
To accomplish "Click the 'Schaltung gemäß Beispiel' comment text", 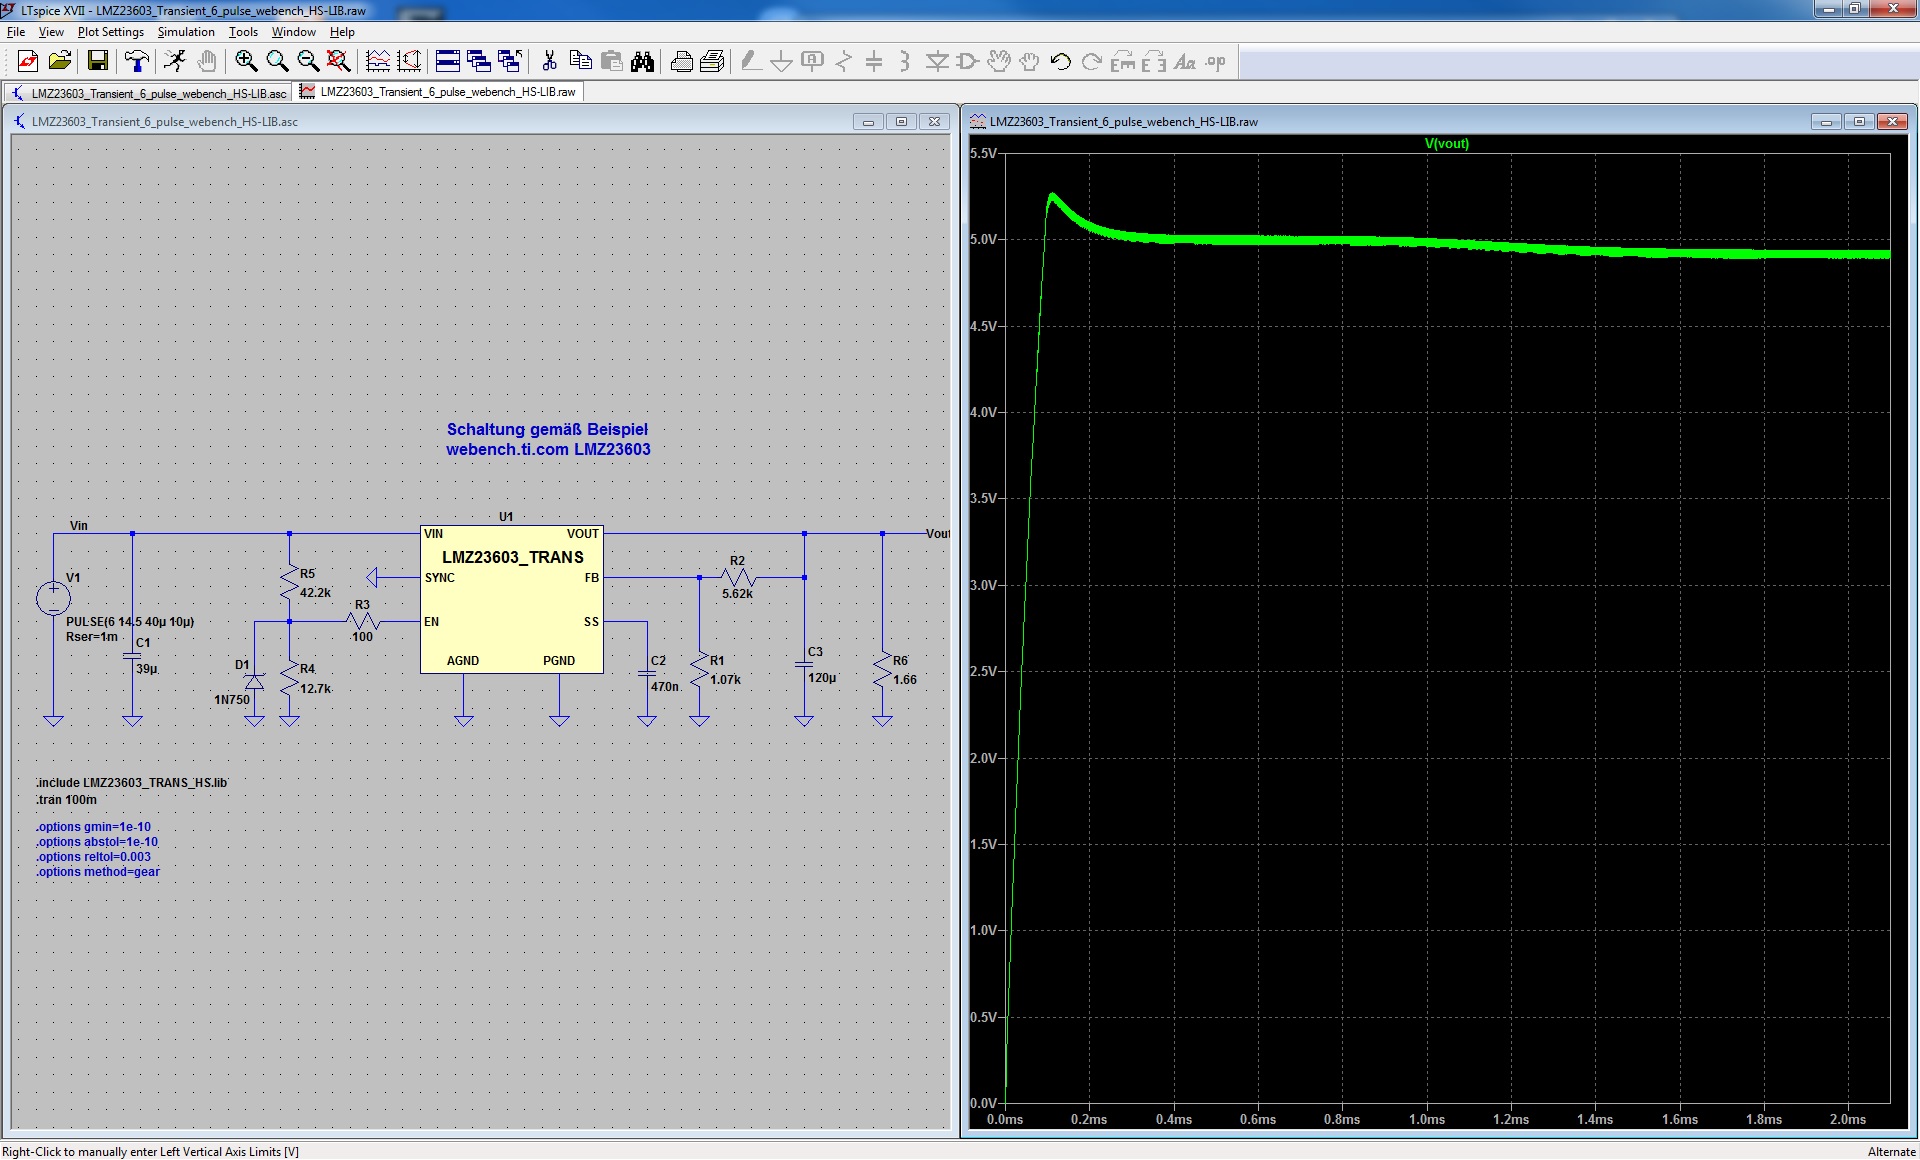I will (x=547, y=429).
